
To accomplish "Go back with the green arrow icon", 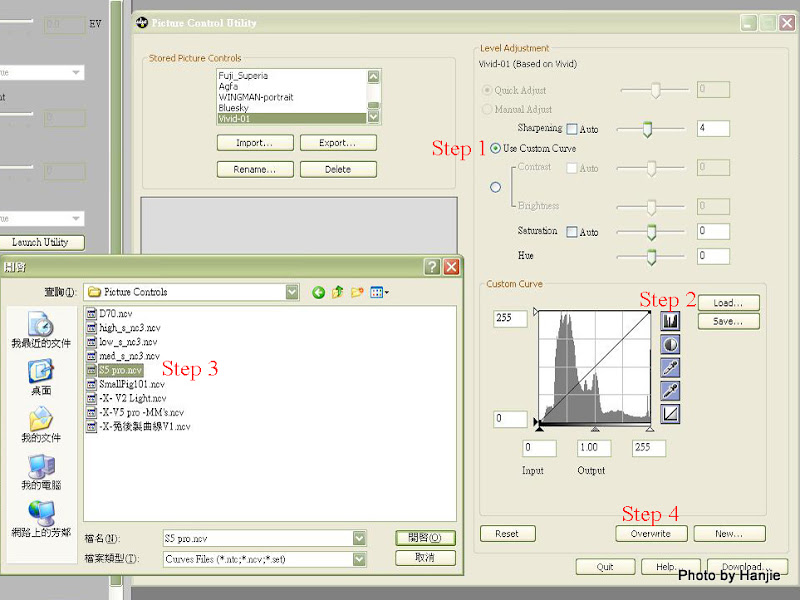I will [319, 292].
